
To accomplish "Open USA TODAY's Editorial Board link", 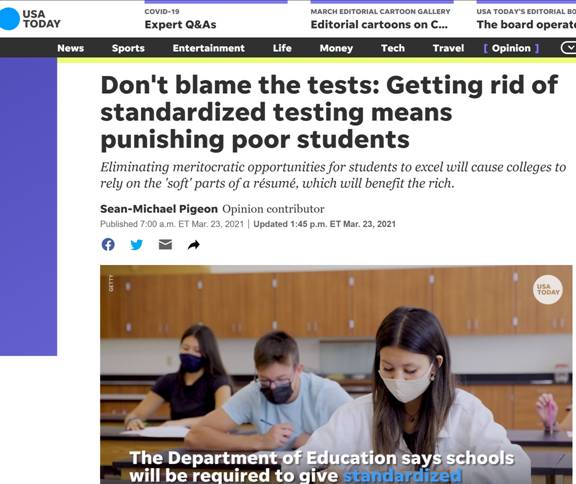I will pyautogui.click(x=526, y=19).
